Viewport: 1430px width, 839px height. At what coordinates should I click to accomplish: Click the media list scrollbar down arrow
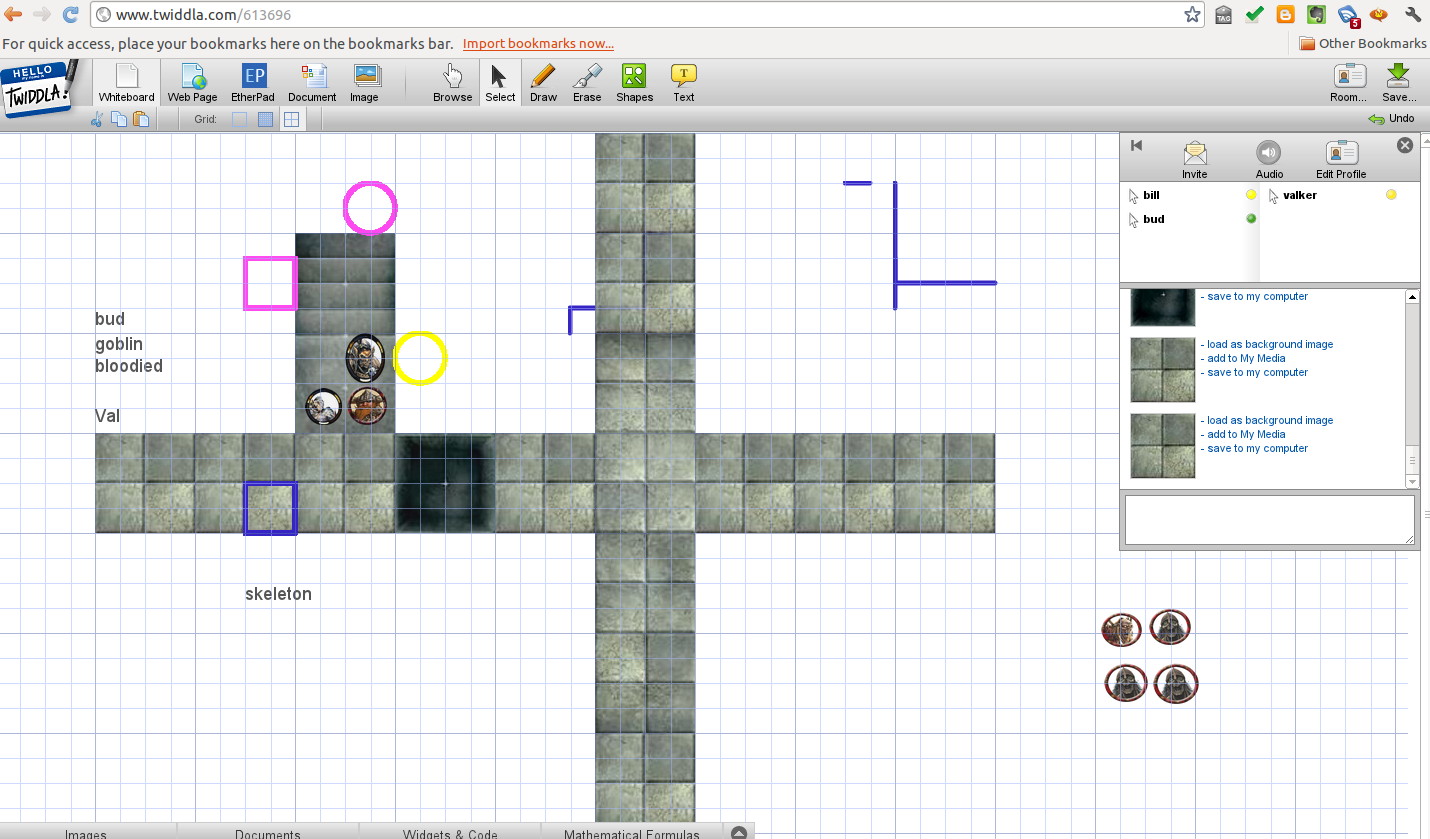point(1412,481)
